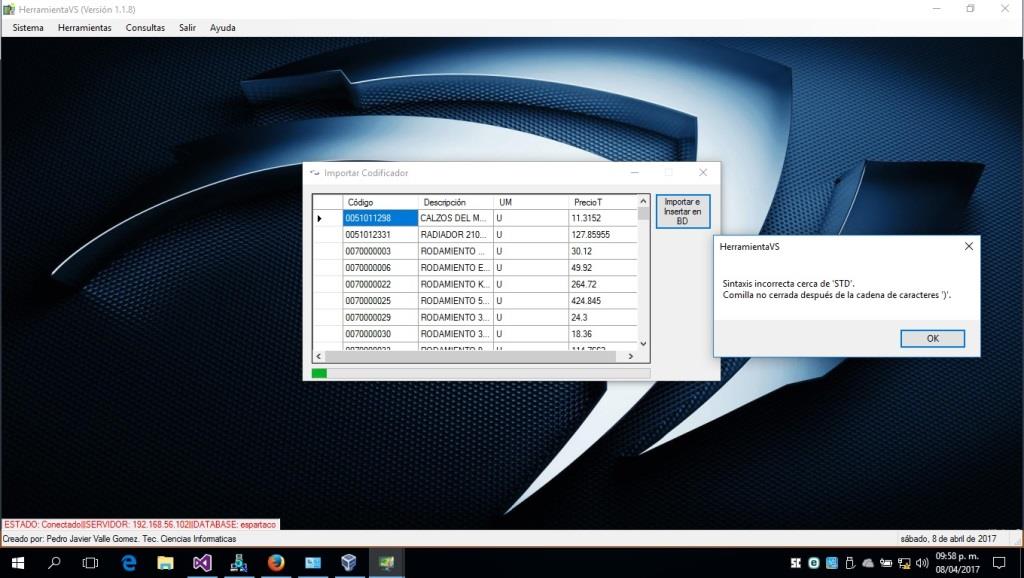Open the Action Center notification icon
Screen dimensions: 1024x578
tap(999, 562)
